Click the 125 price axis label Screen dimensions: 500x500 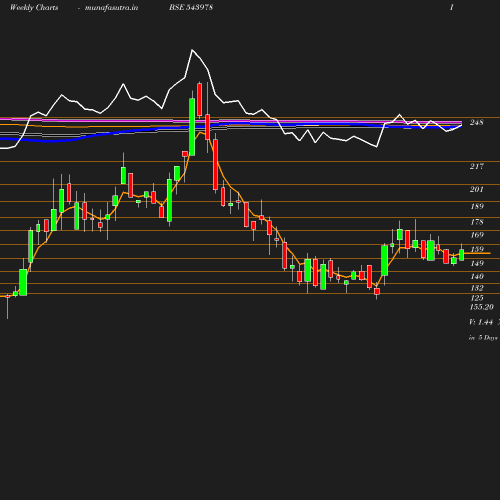point(477,298)
